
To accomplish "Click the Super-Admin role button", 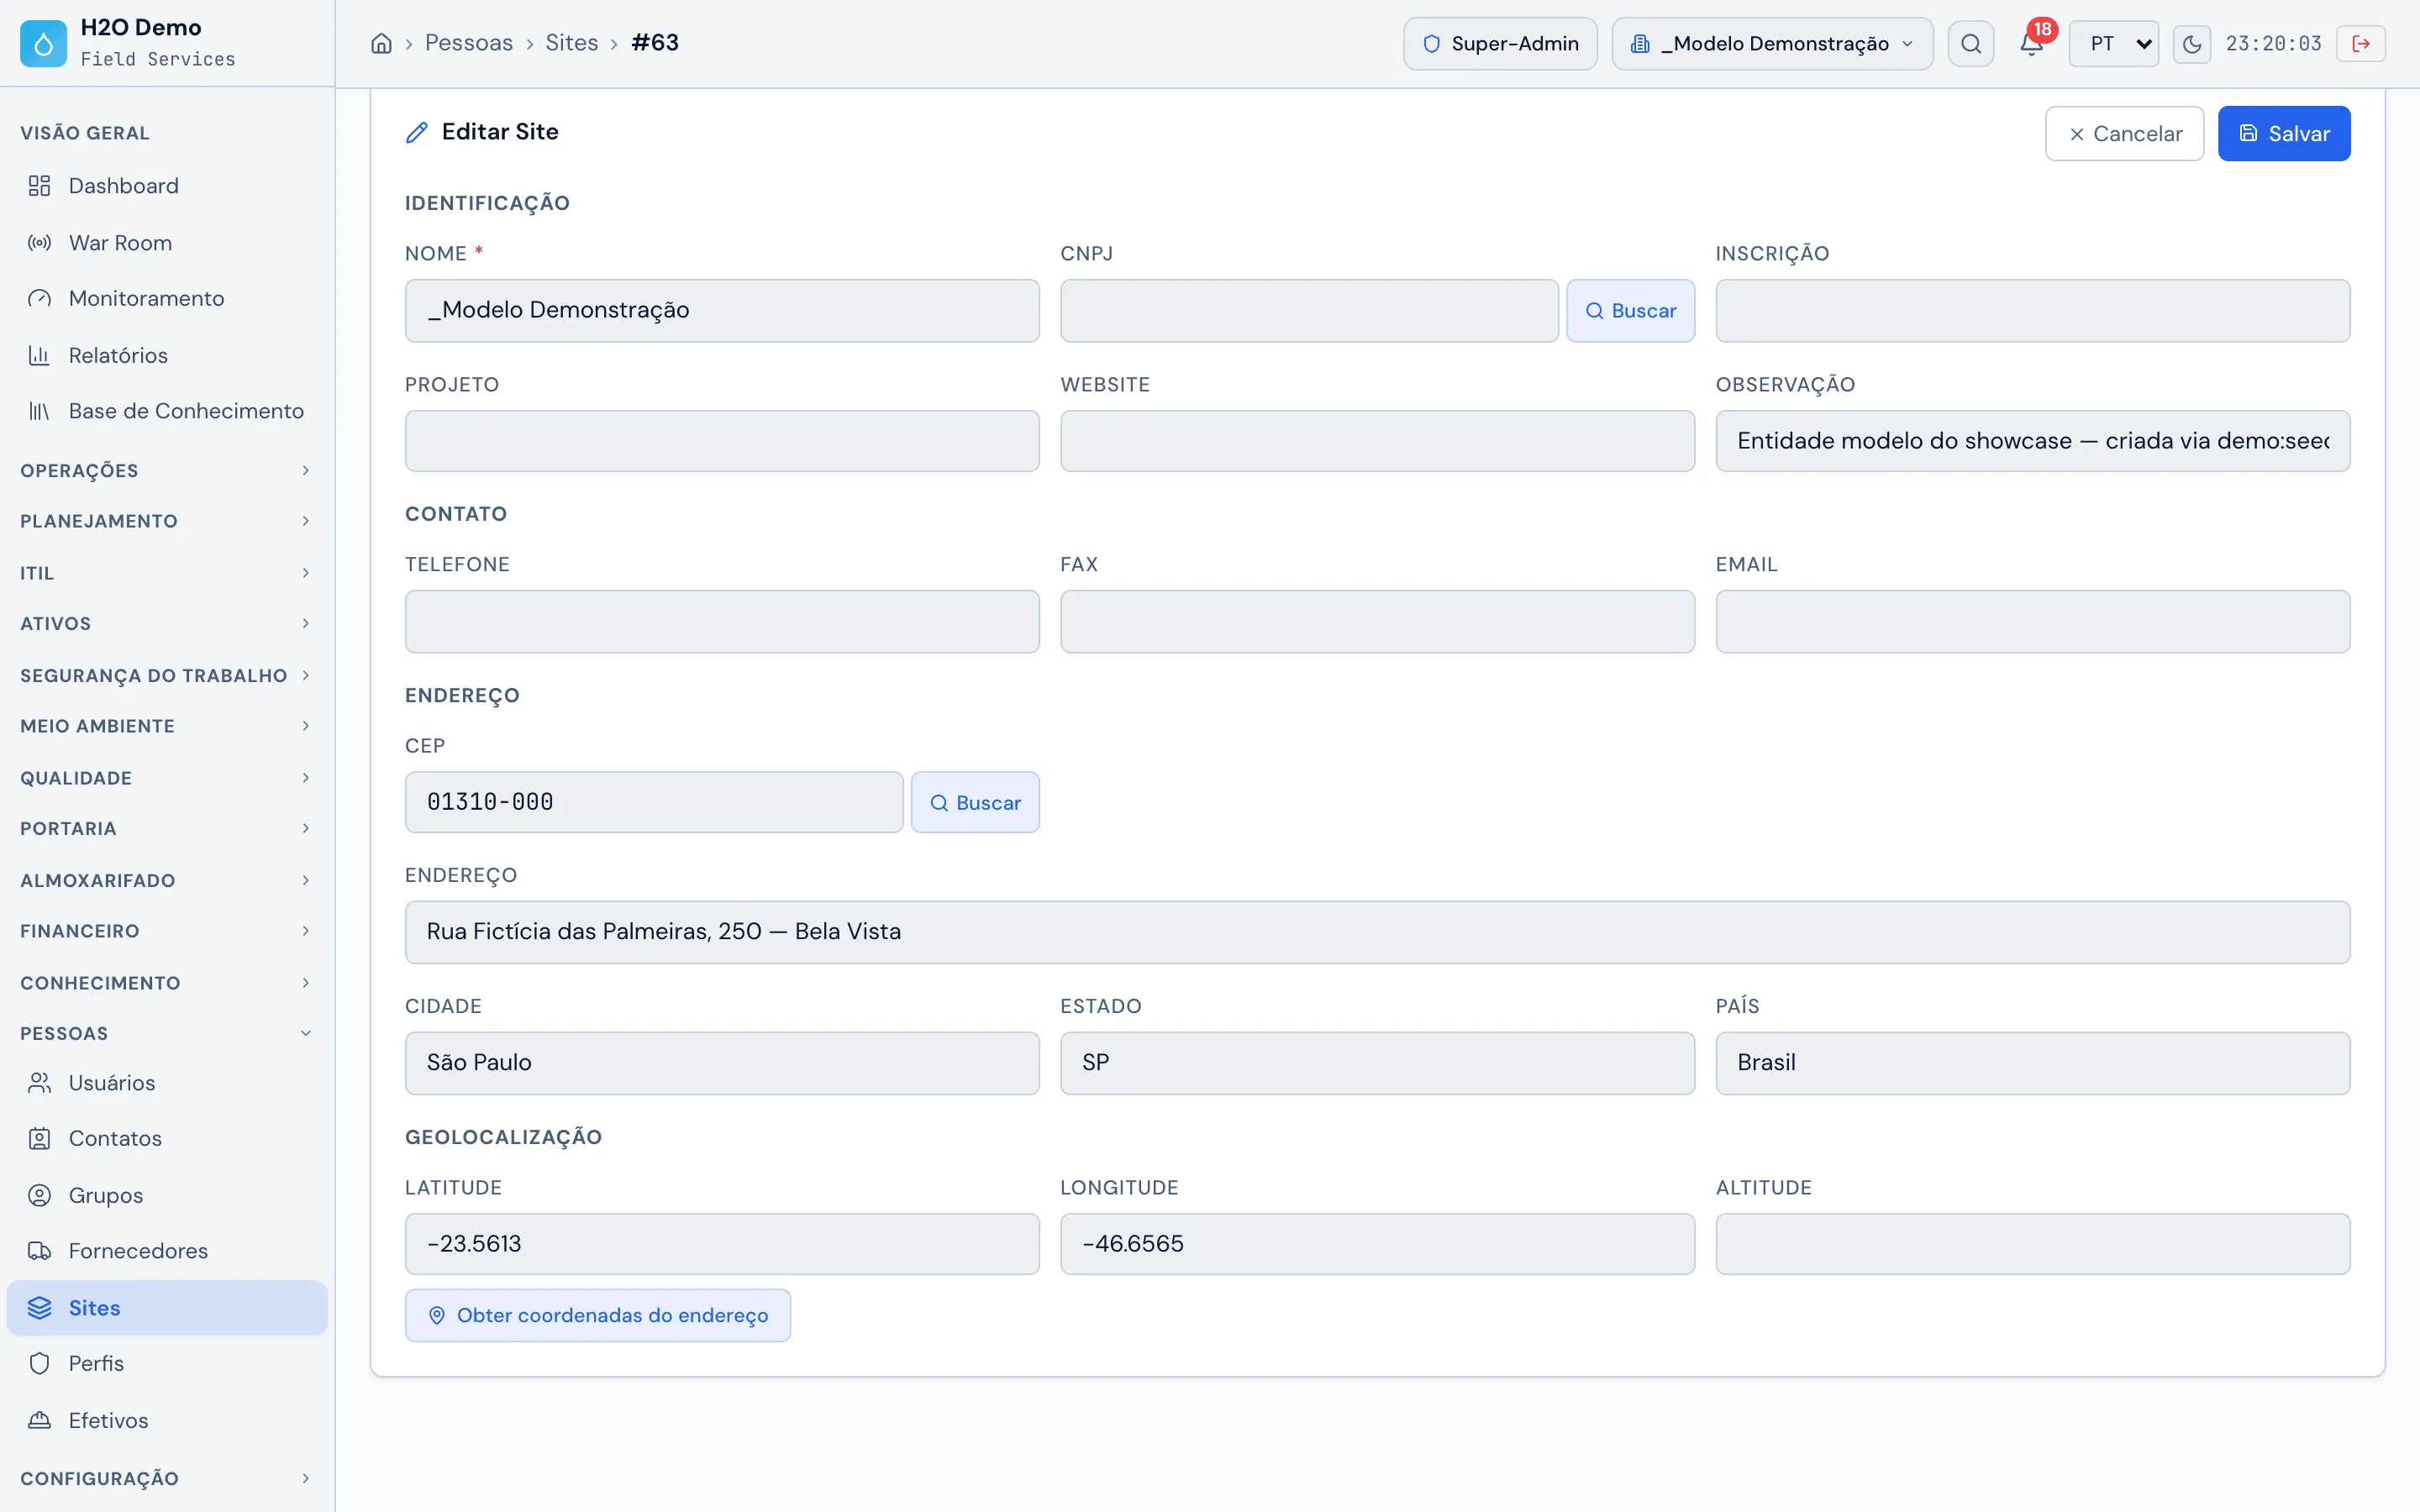I will point(1500,44).
